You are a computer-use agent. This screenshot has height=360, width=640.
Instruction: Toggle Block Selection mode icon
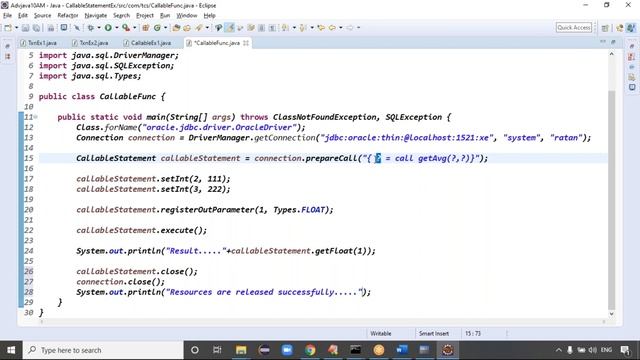(261, 28)
